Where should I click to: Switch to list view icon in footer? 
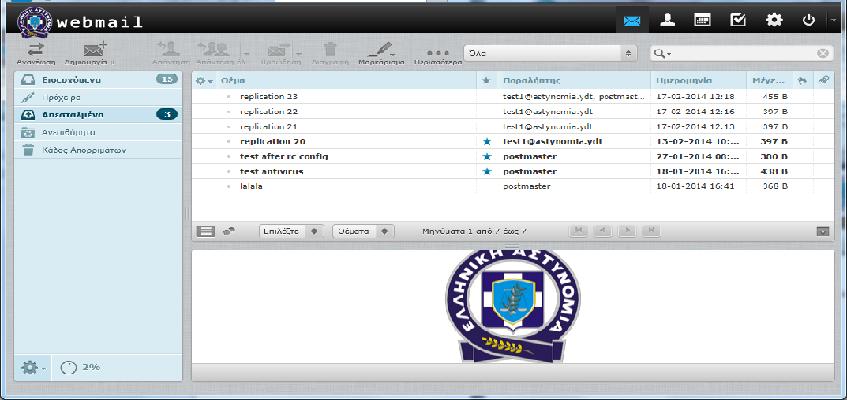(x=205, y=231)
